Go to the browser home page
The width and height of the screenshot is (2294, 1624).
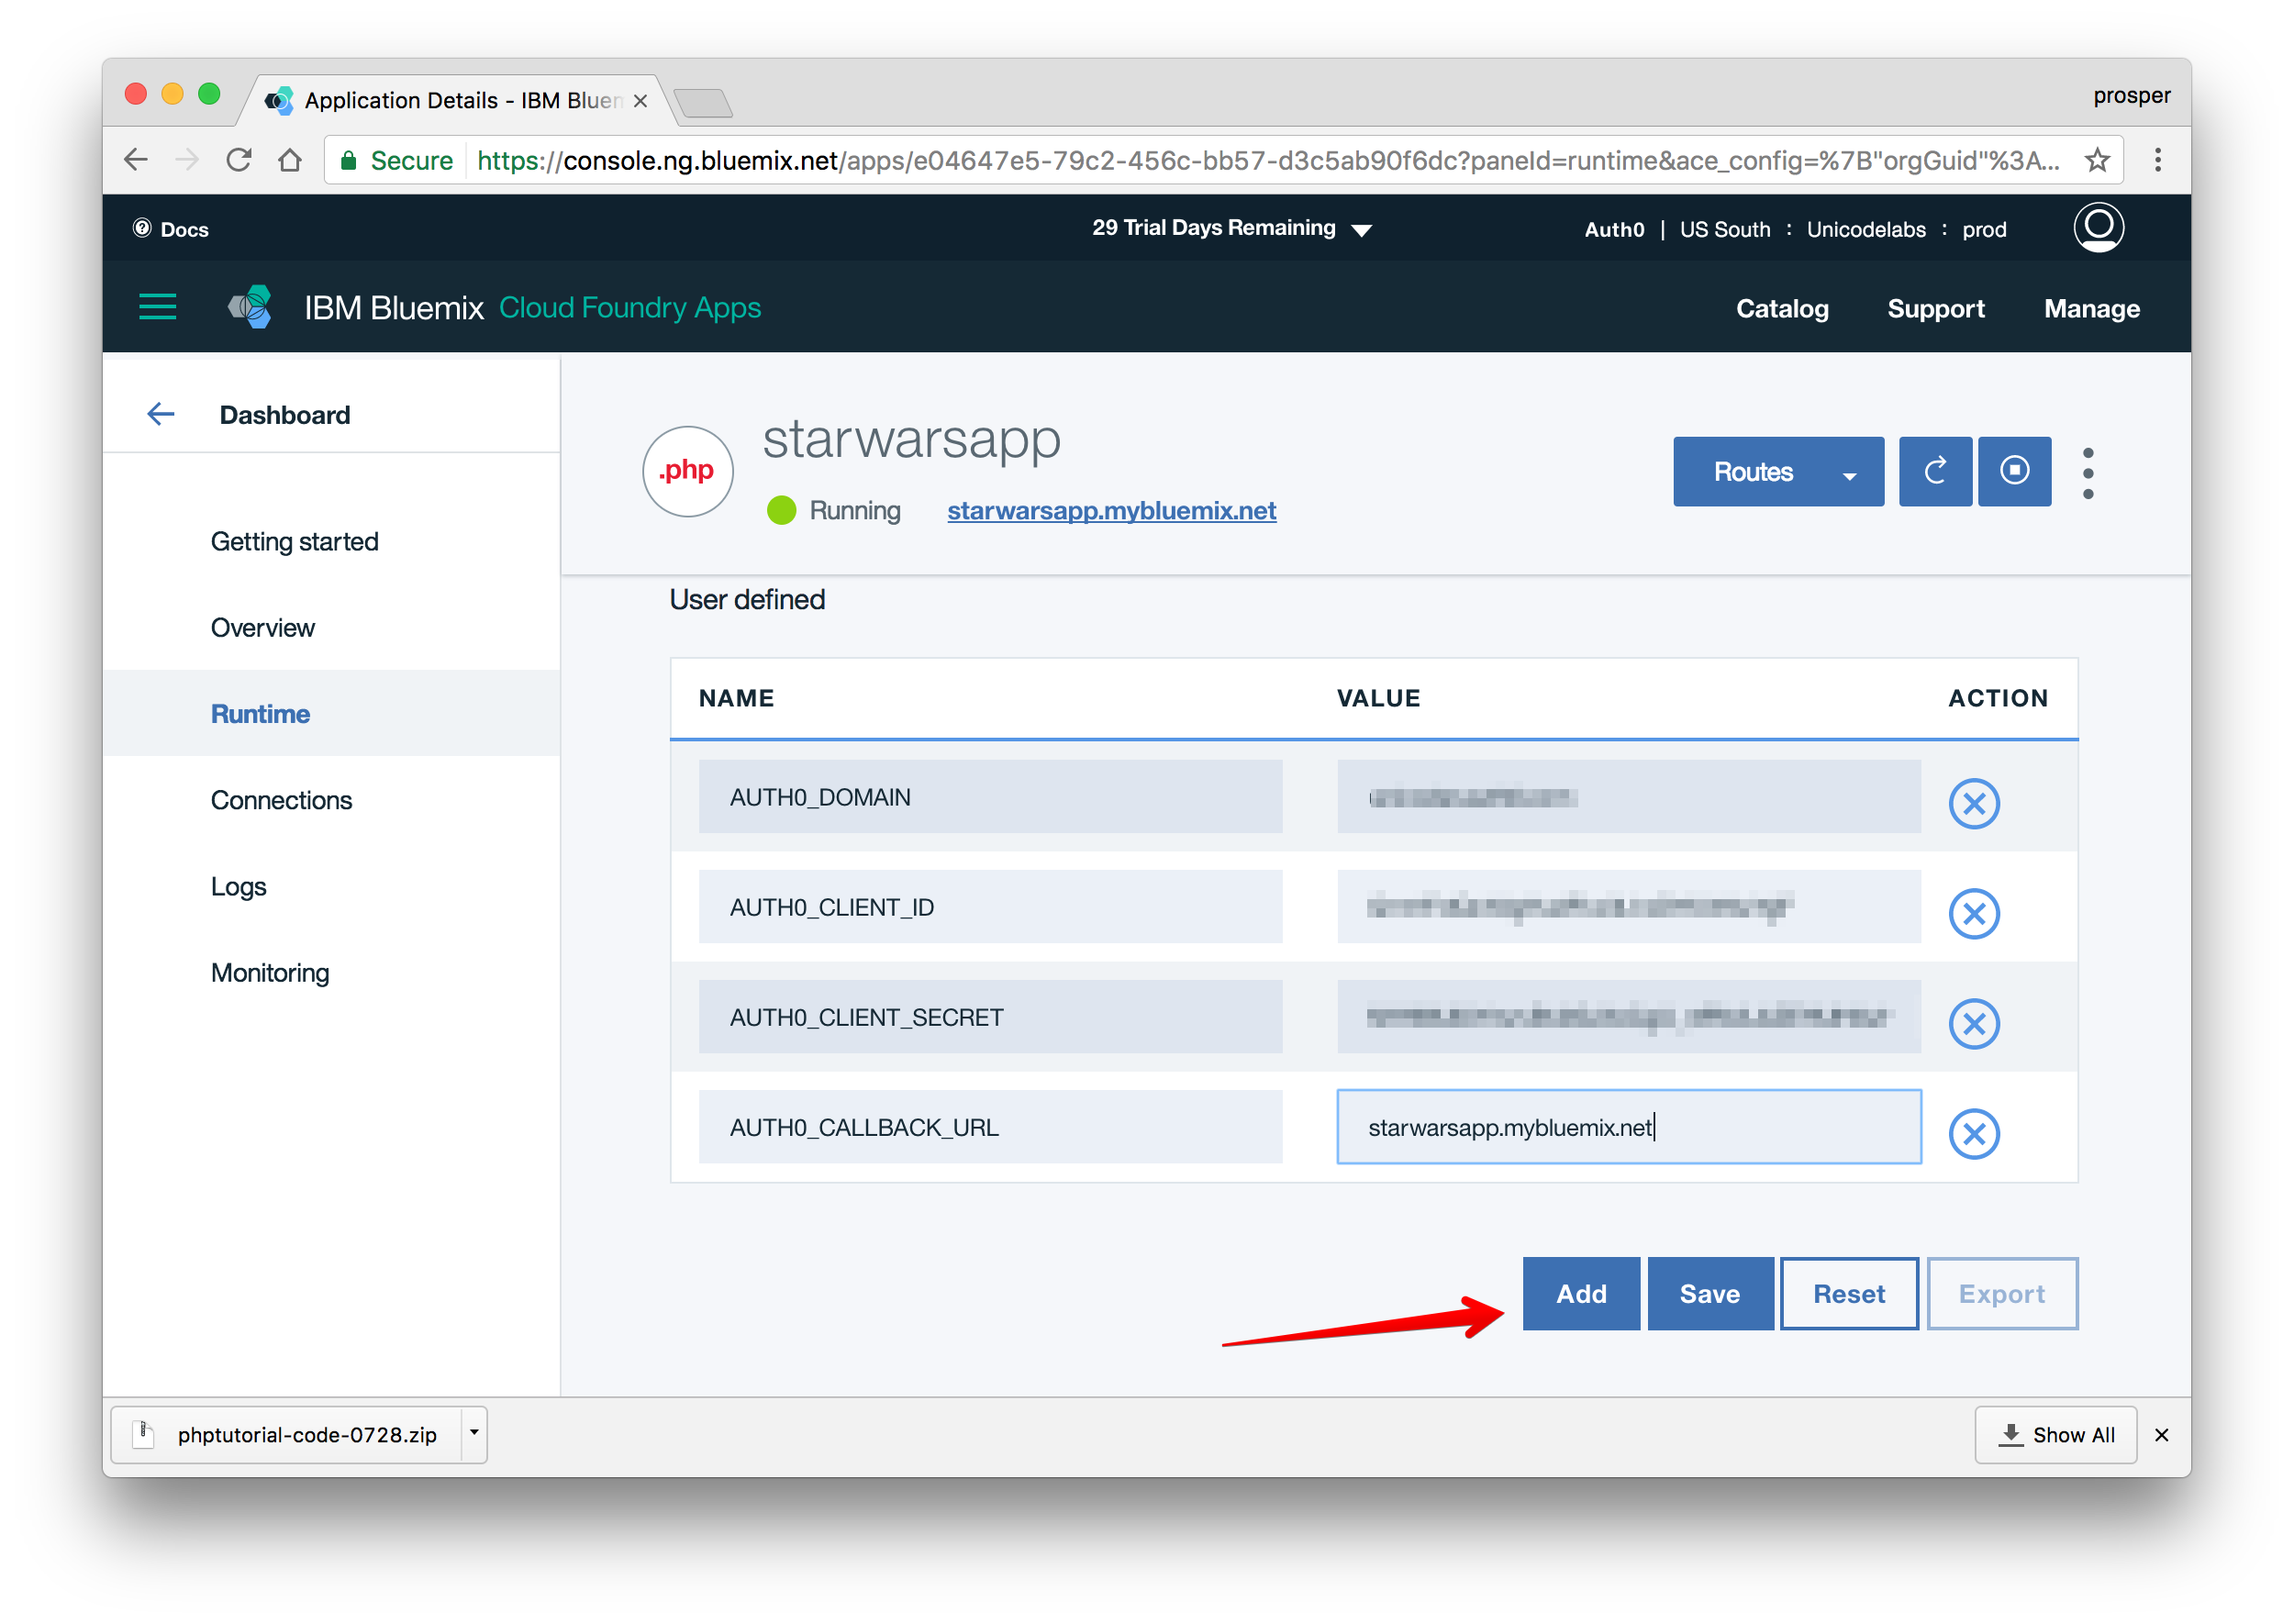[x=290, y=160]
